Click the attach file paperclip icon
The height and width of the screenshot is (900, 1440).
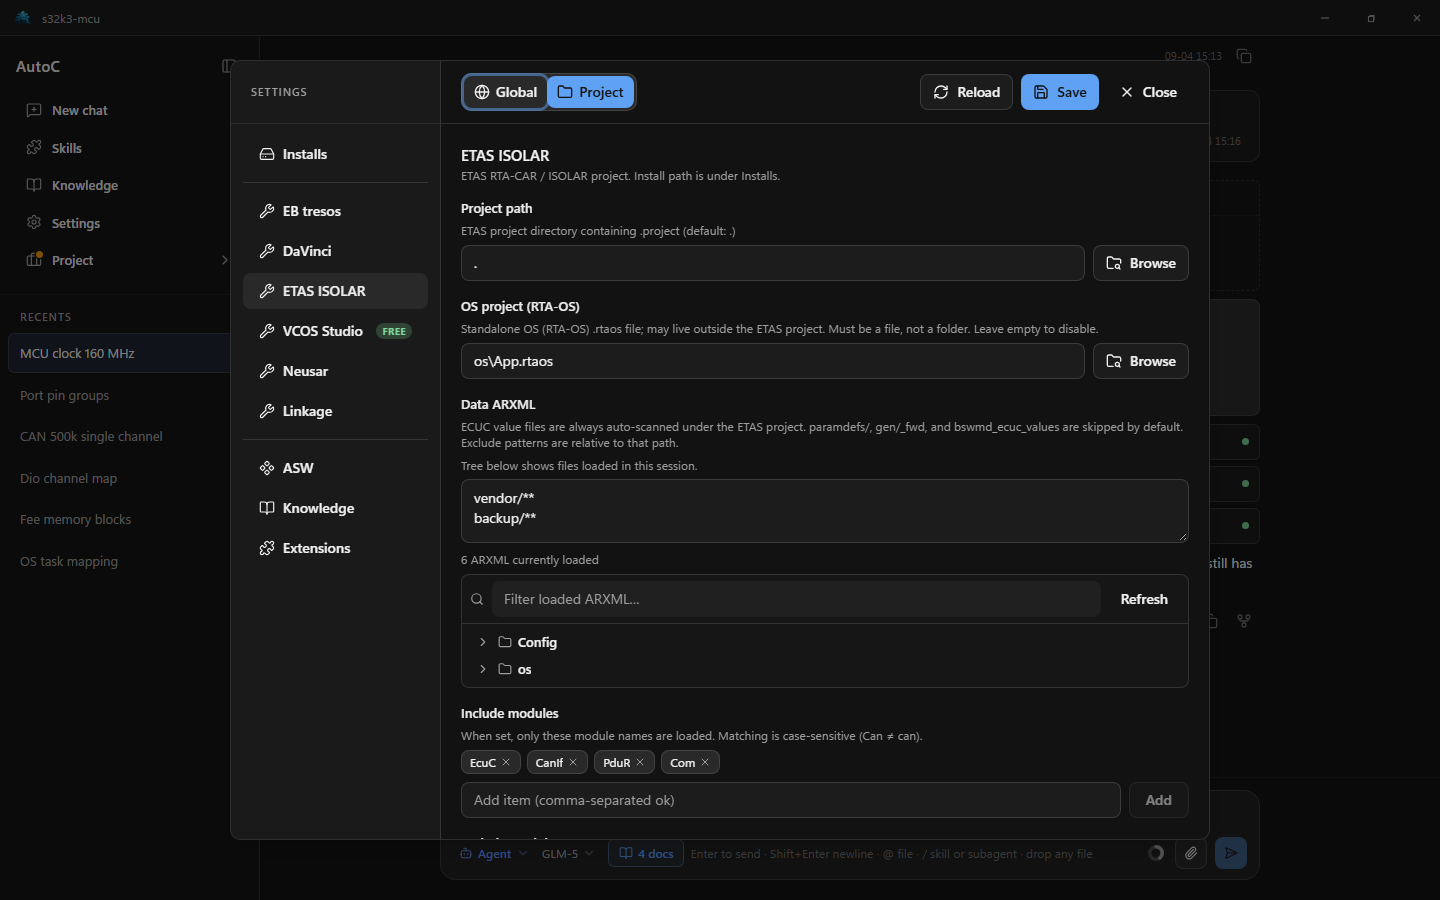pyautogui.click(x=1191, y=853)
